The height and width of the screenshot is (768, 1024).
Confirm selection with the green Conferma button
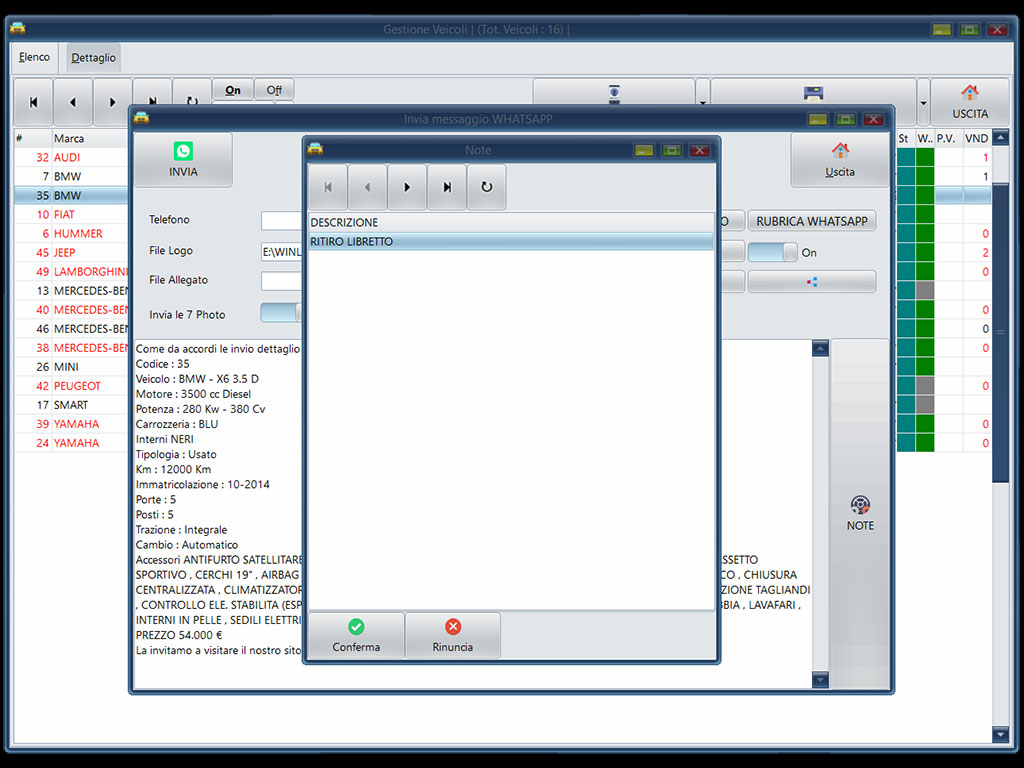click(x=356, y=635)
